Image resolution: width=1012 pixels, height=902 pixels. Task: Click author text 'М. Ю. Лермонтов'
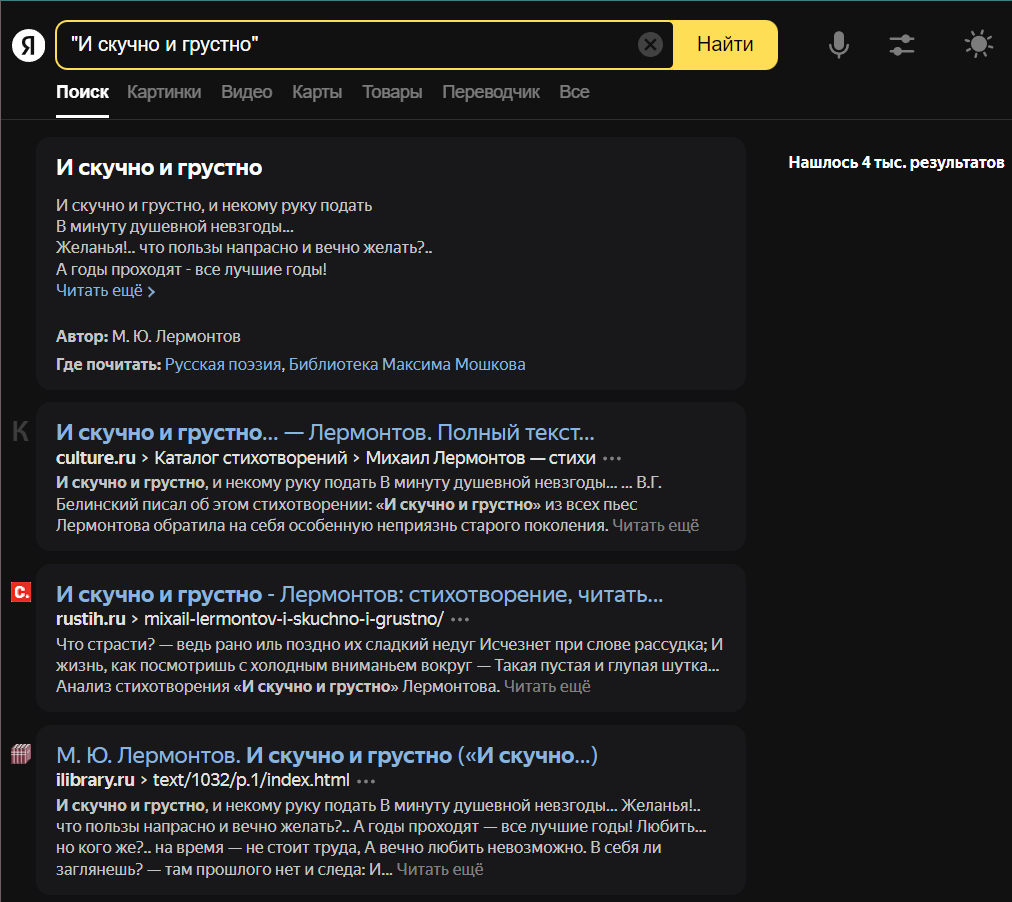176,337
